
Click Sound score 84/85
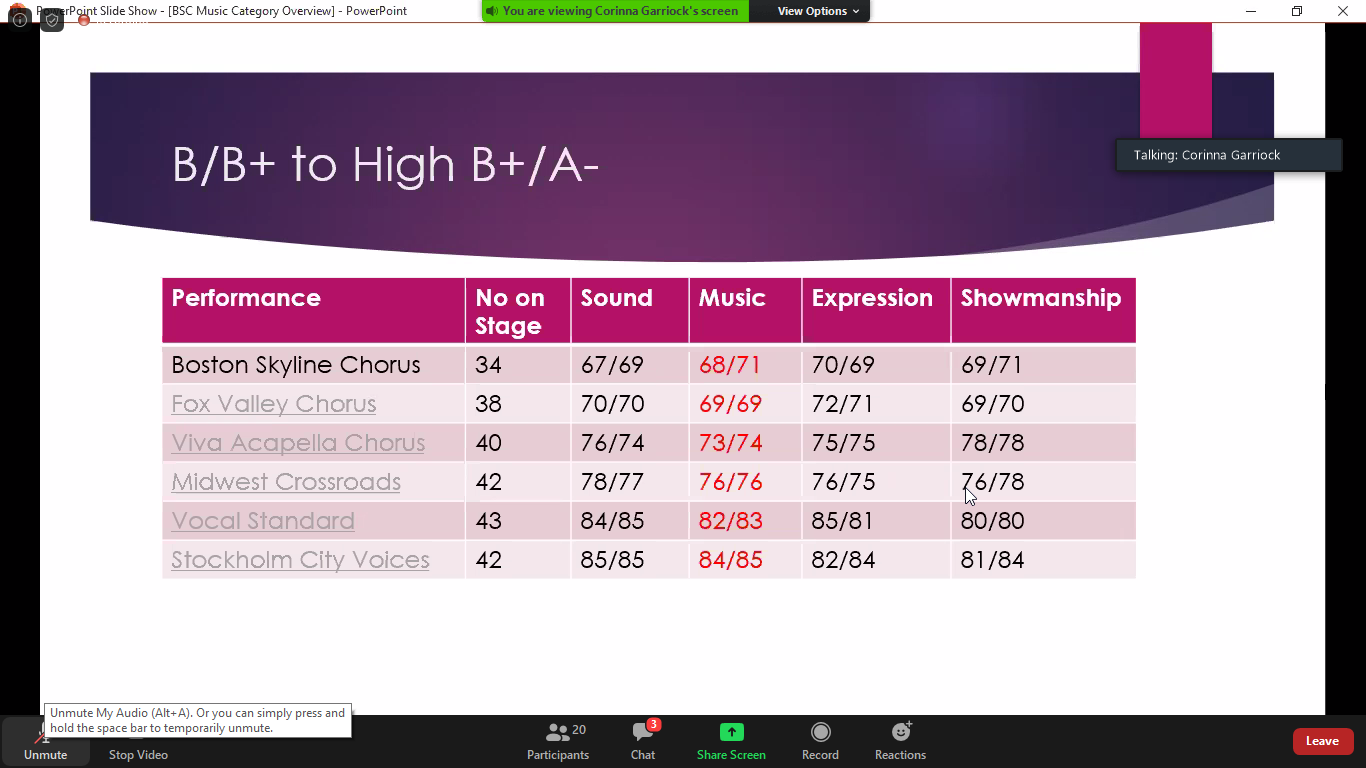(x=612, y=521)
